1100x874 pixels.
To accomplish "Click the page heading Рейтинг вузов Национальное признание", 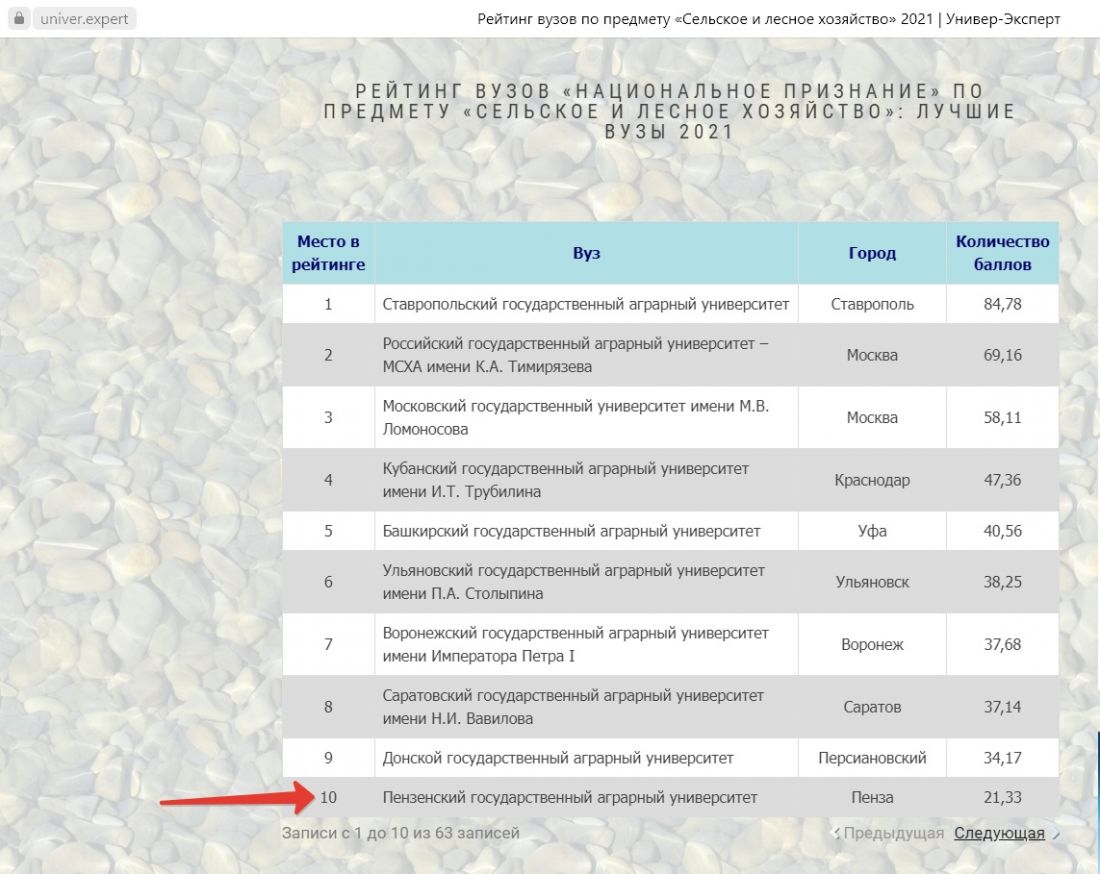I will tap(669, 112).
